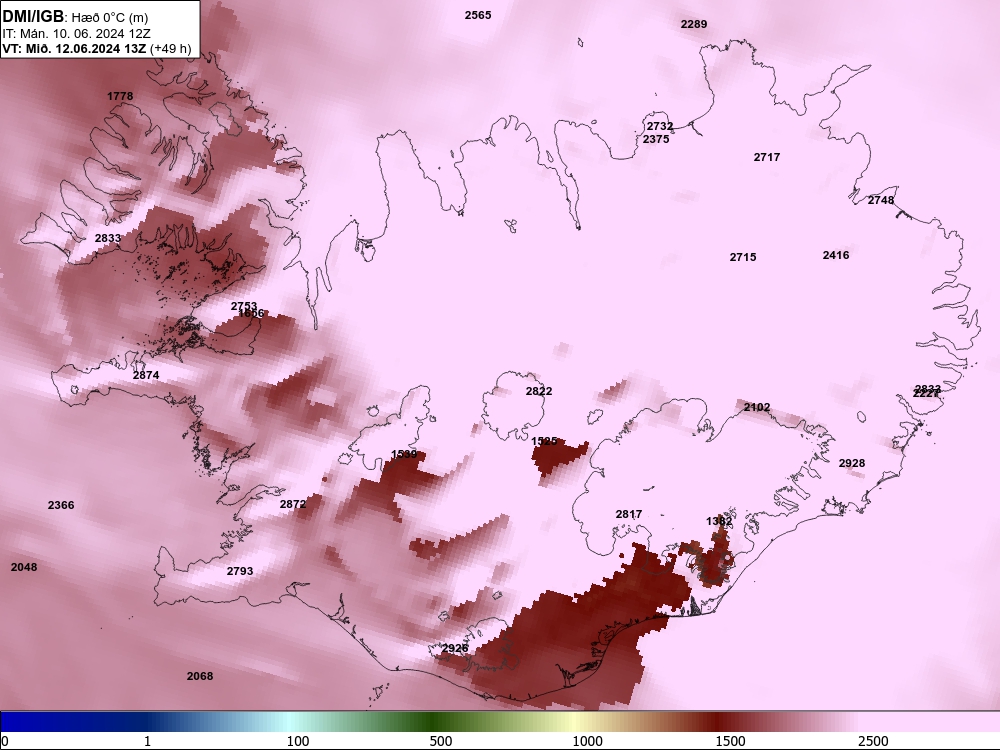Click the 2366 value over the western sea
1000x750 pixels.
click(61, 505)
